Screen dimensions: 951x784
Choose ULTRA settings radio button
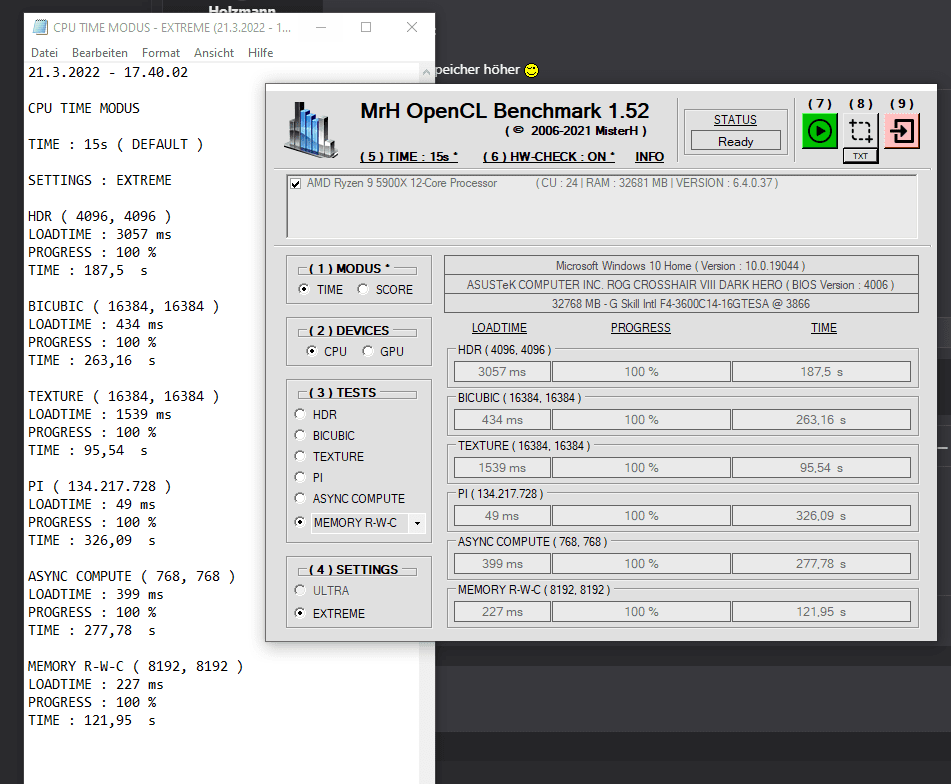(x=300, y=590)
